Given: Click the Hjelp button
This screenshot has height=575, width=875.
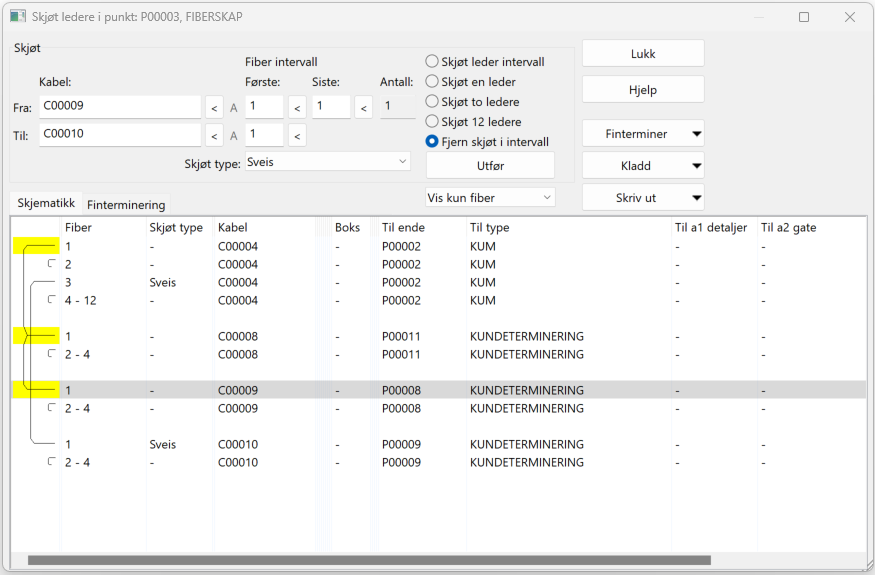Looking at the screenshot, I should (643, 90).
